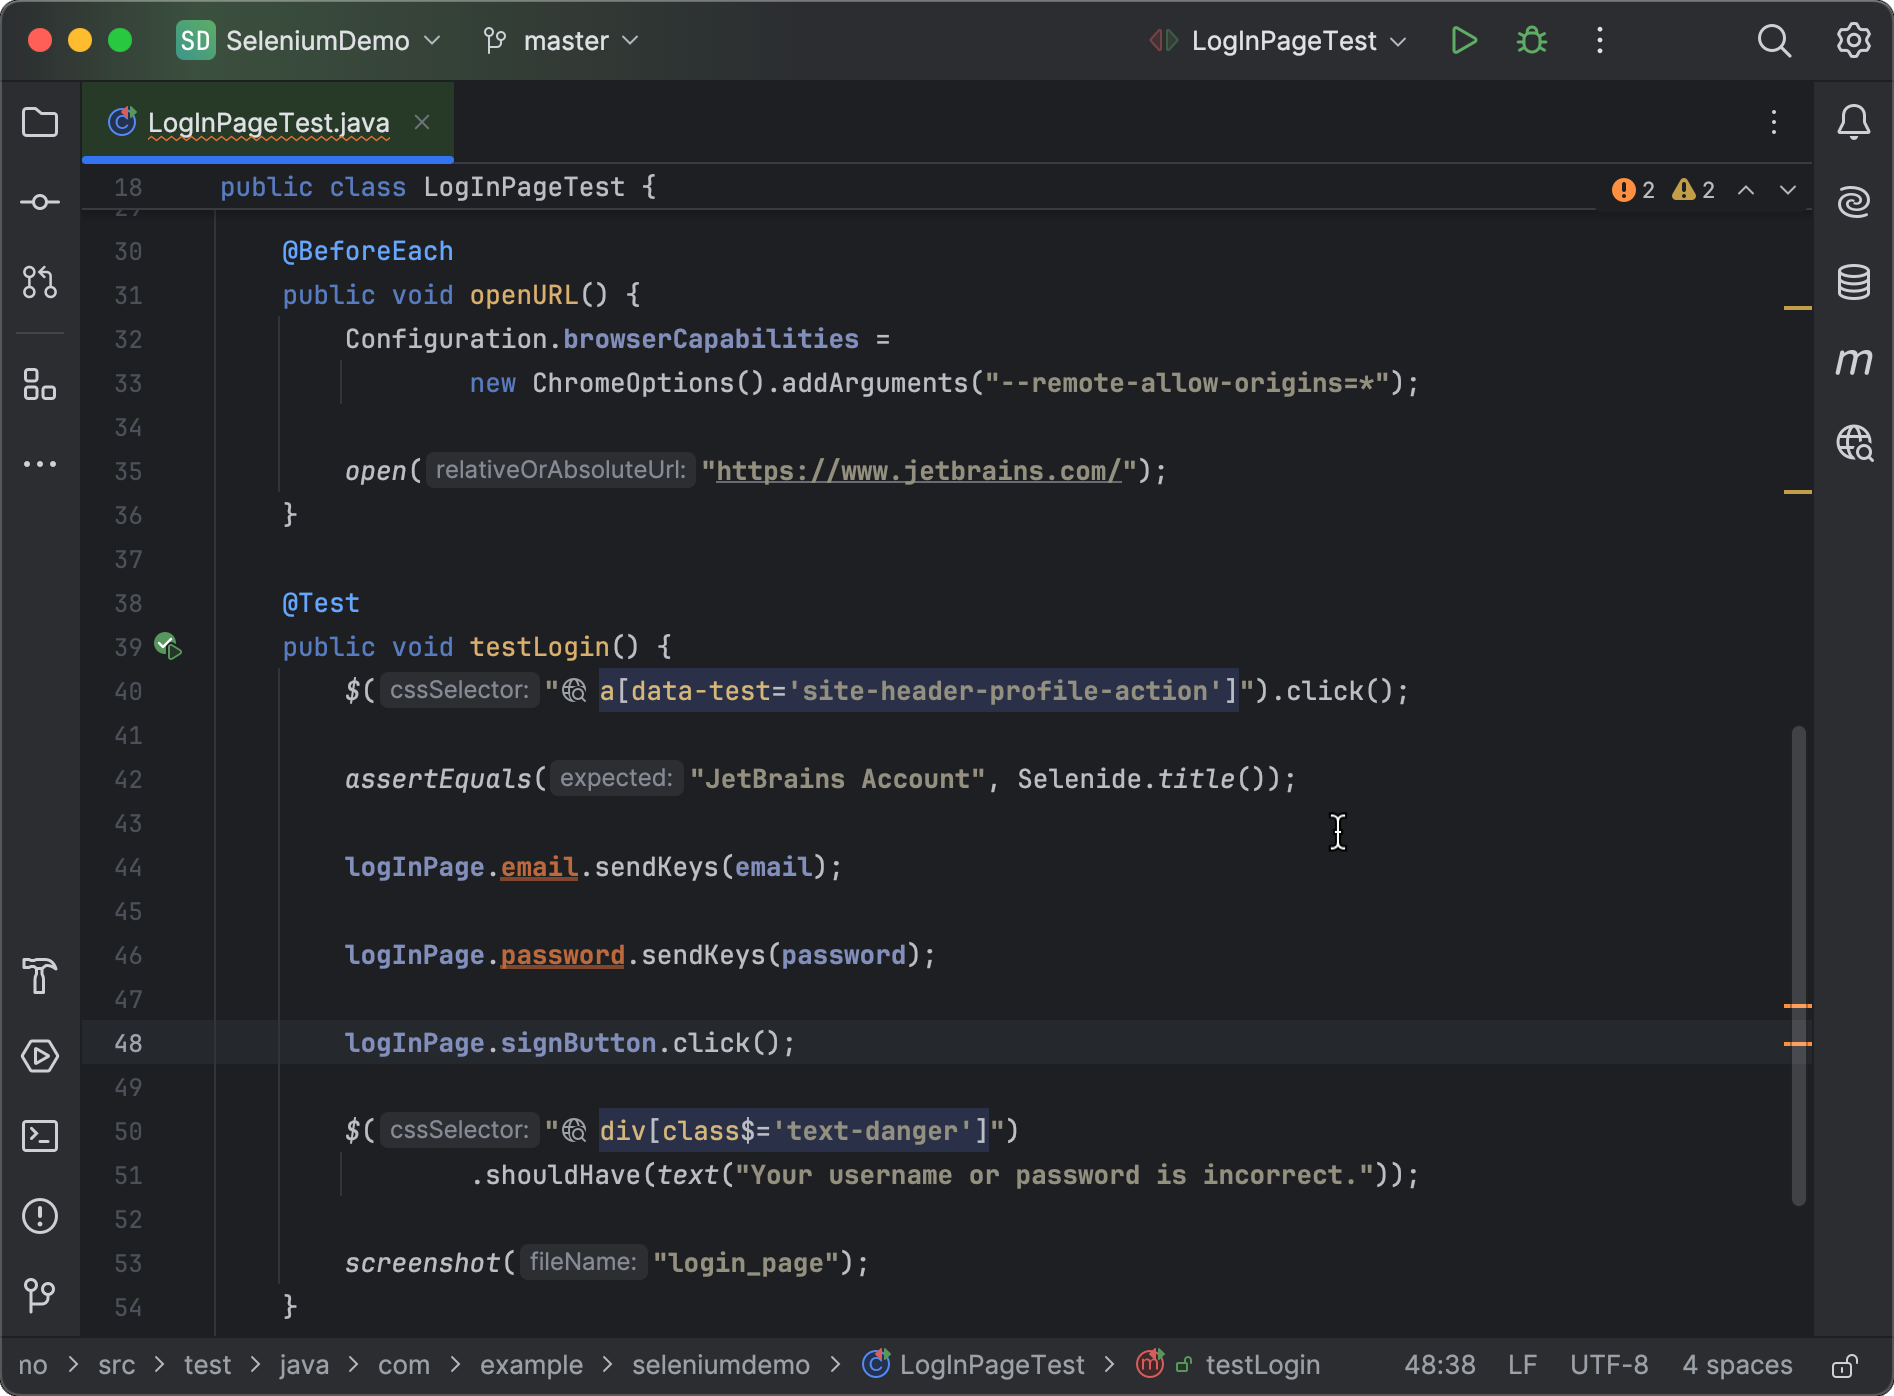This screenshot has width=1894, height=1396.
Task: Open the editor options three-dot menu
Action: [x=1774, y=123]
